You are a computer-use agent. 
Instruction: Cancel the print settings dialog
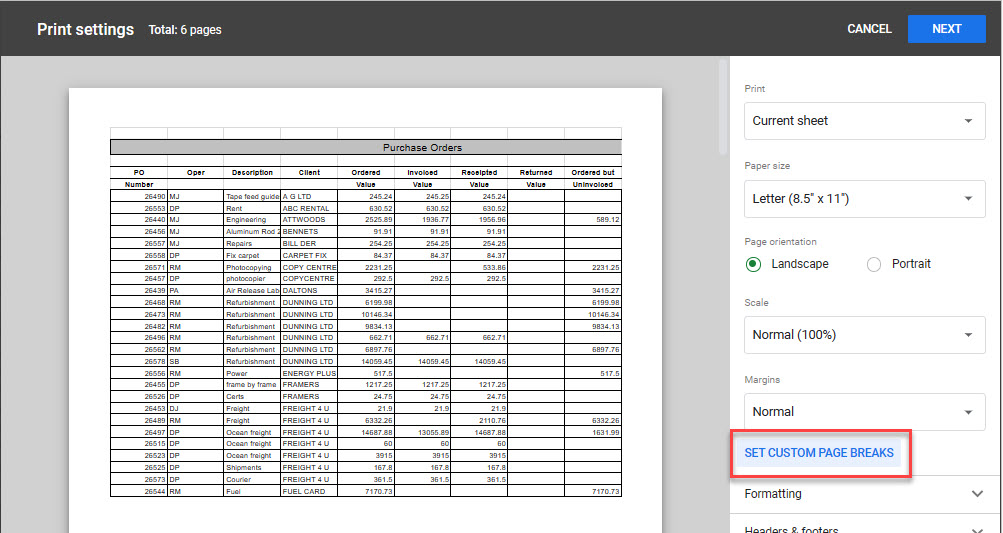[x=868, y=29]
